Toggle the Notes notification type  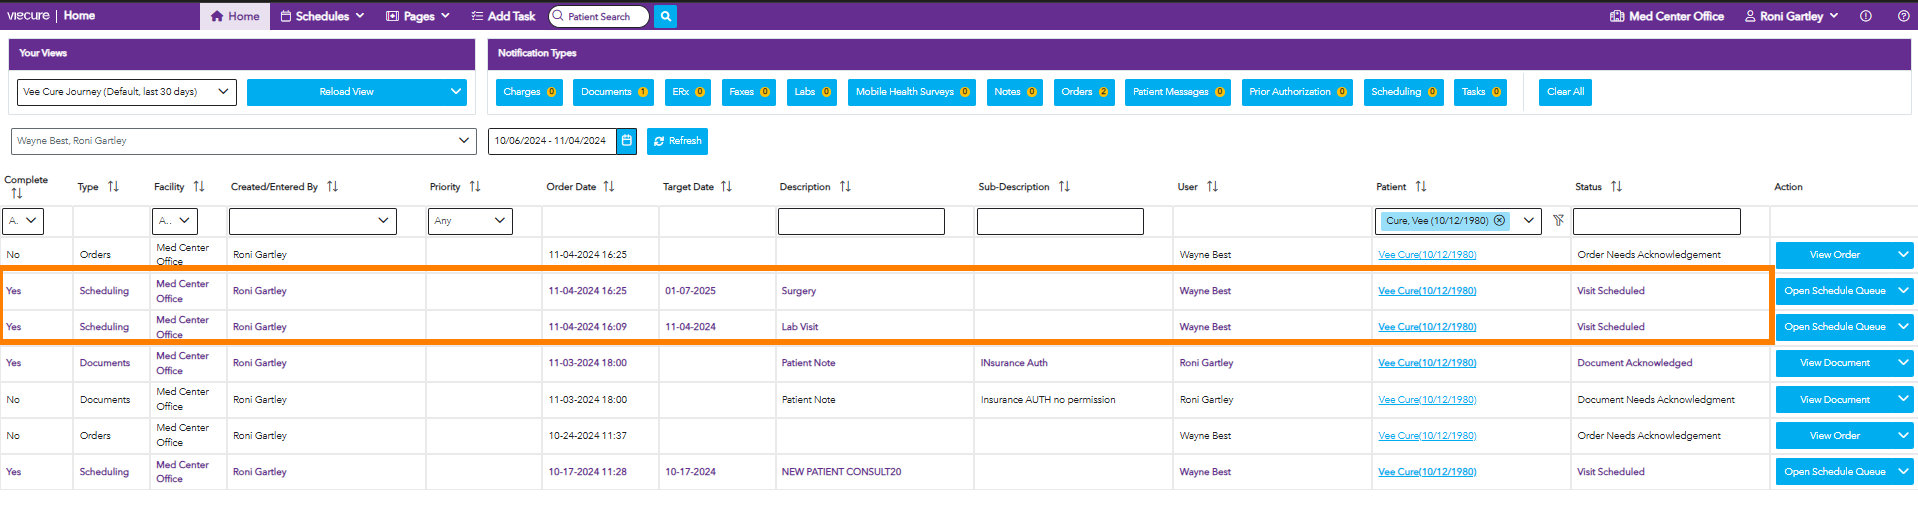1015,92
